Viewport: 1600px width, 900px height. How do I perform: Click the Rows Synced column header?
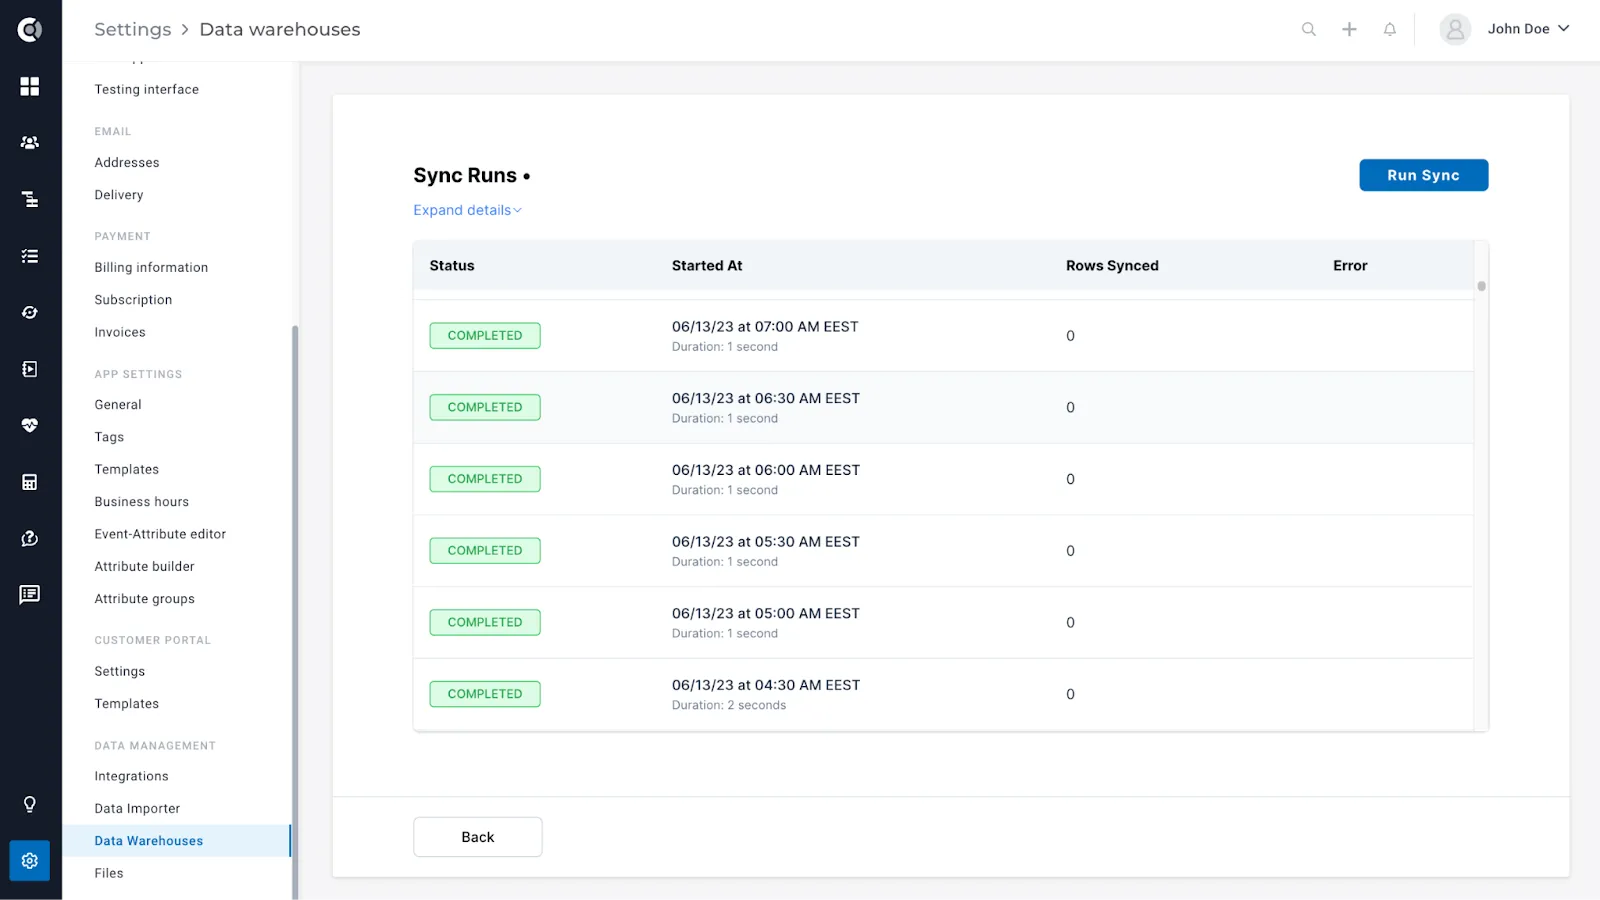point(1112,266)
